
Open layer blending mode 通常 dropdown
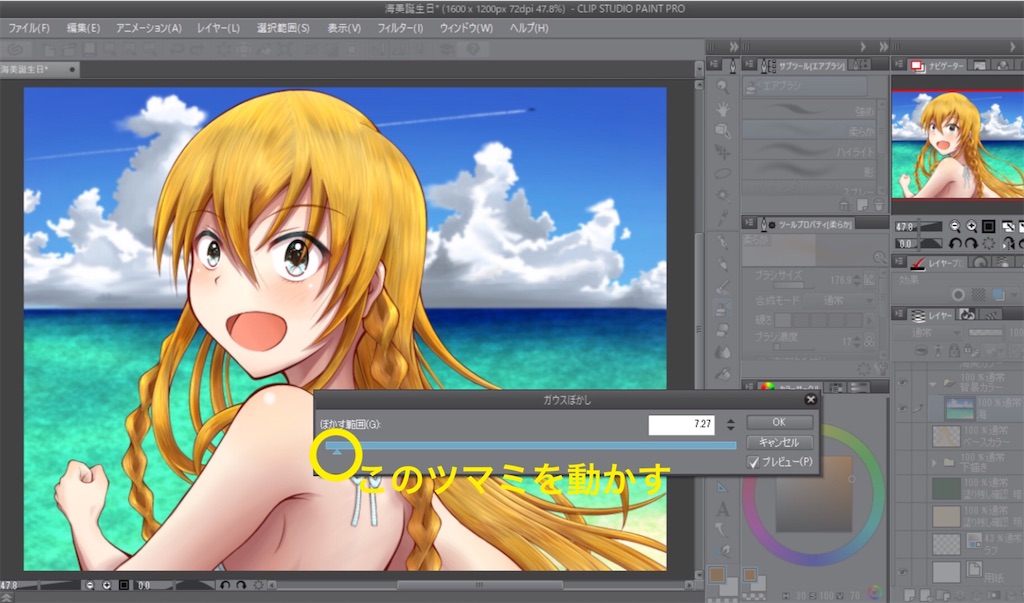pos(926,333)
